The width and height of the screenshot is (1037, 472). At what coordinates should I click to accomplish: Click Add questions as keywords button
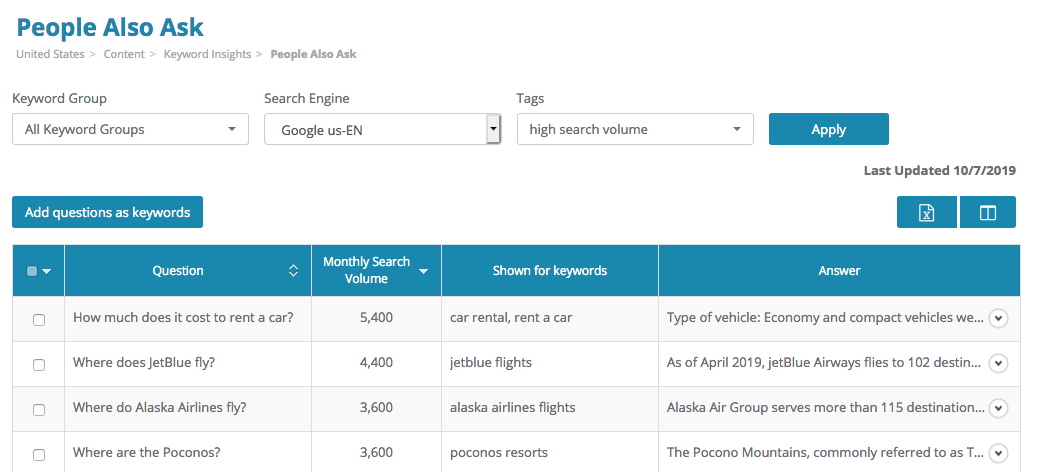click(107, 212)
